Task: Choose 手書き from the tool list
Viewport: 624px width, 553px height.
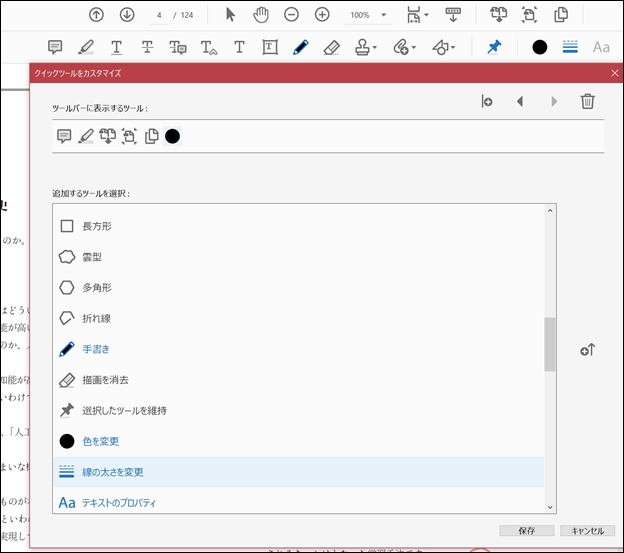Action: (298, 349)
